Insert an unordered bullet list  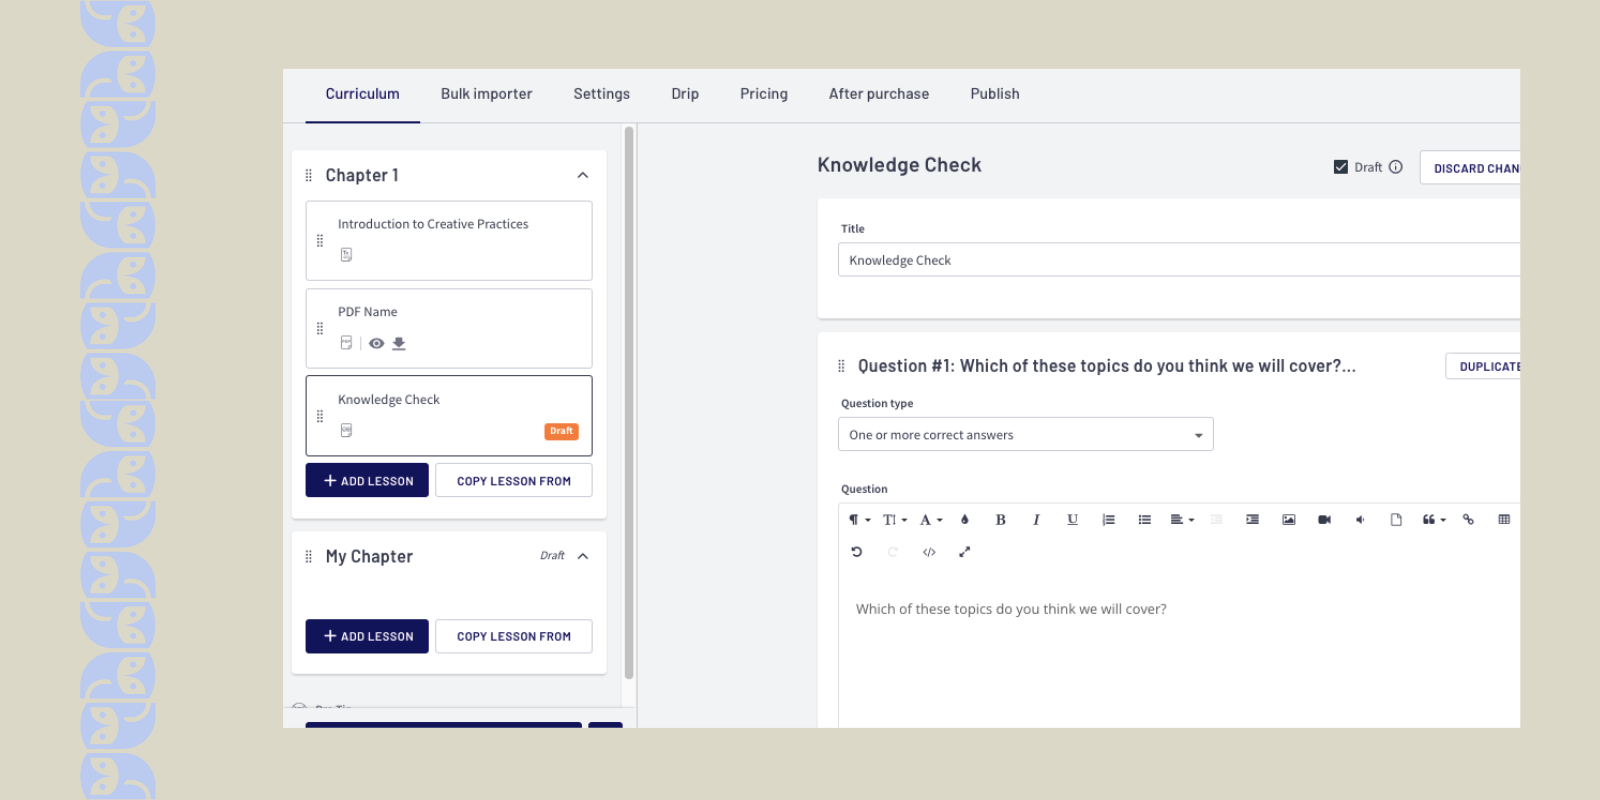[1144, 520]
